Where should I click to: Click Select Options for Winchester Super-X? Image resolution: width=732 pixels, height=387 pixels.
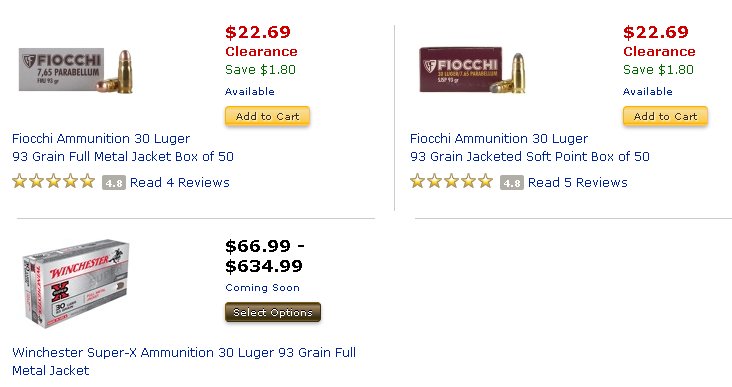coord(273,312)
